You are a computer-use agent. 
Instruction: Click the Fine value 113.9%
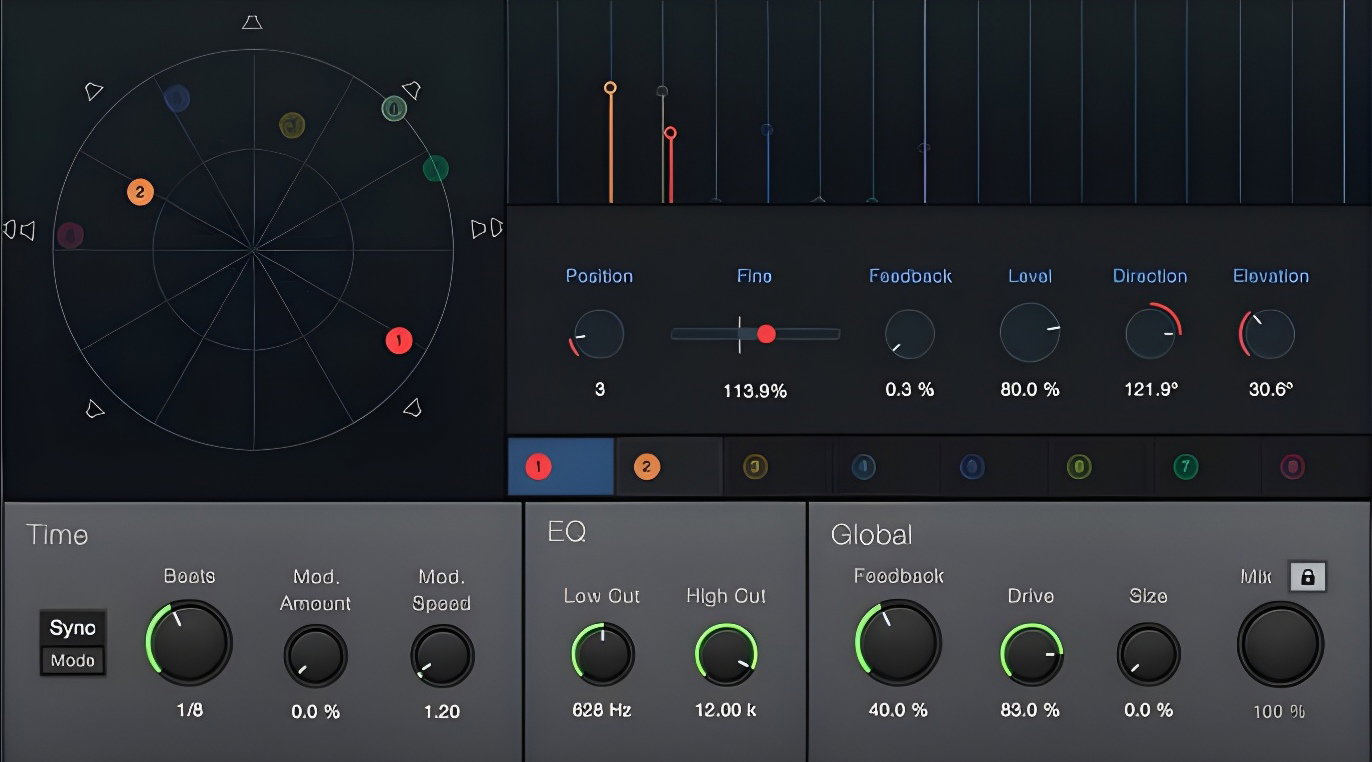[755, 392]
